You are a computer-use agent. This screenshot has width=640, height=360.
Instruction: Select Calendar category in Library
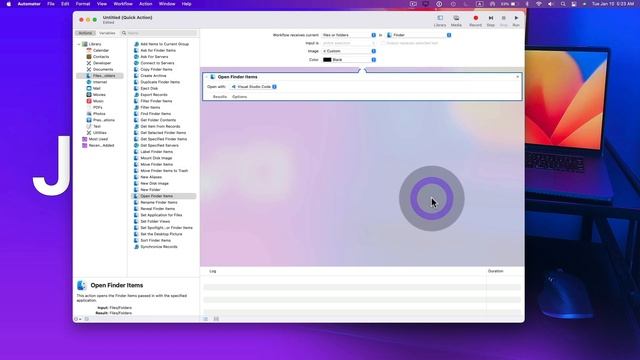[x=98, y=50]
